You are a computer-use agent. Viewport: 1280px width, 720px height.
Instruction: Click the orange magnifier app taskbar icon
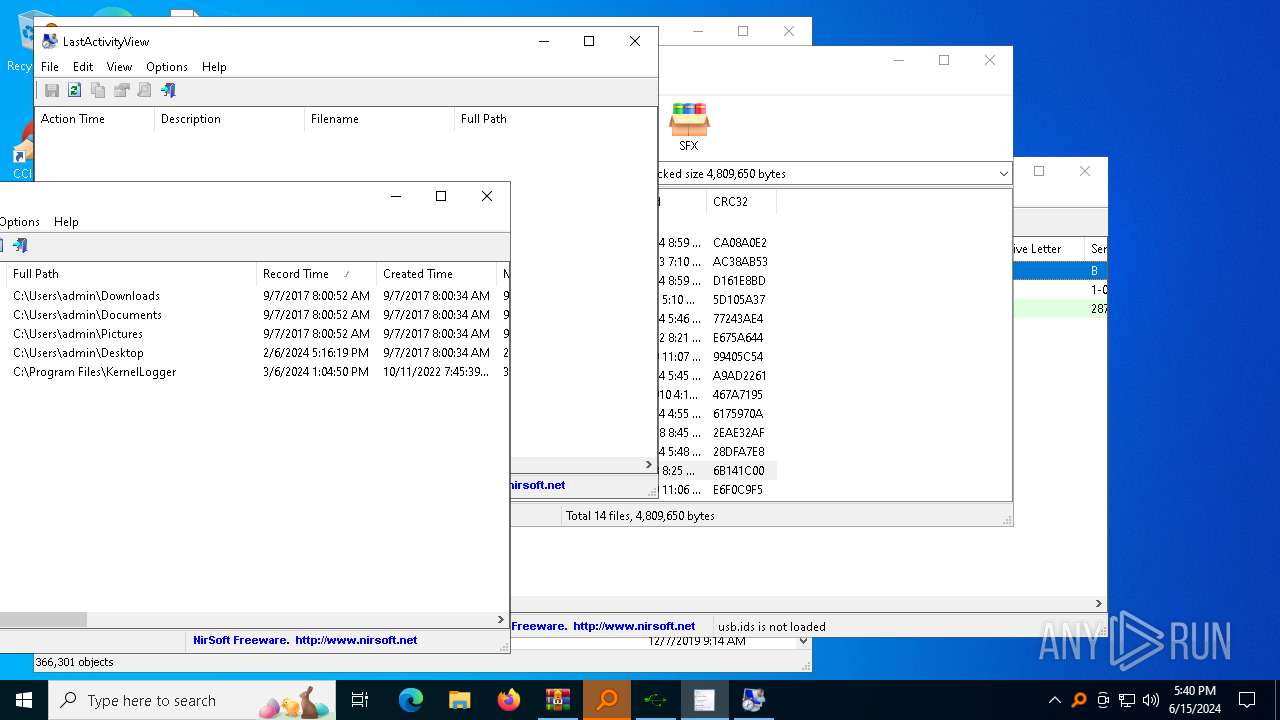click(x=607, y=700)
